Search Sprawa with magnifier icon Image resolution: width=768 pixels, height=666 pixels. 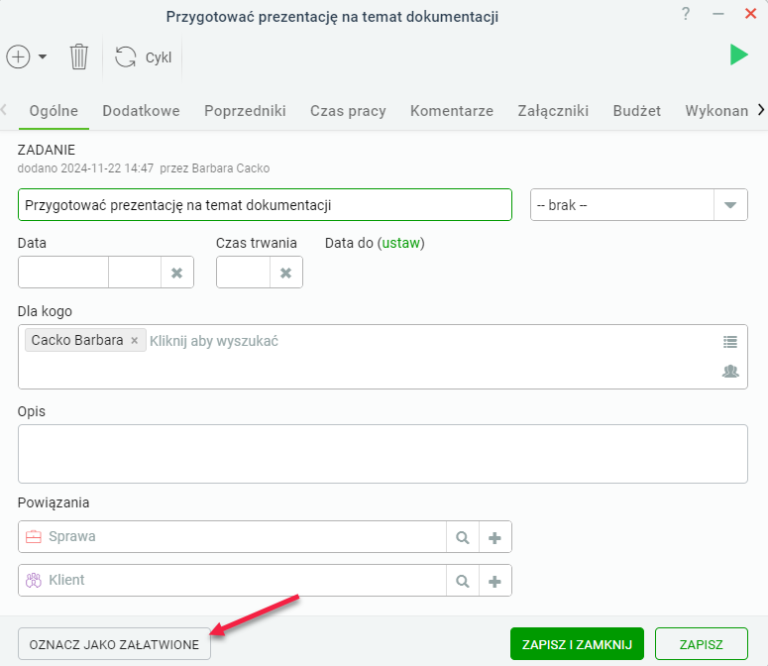pyautogui.click(x=462, y=537)
